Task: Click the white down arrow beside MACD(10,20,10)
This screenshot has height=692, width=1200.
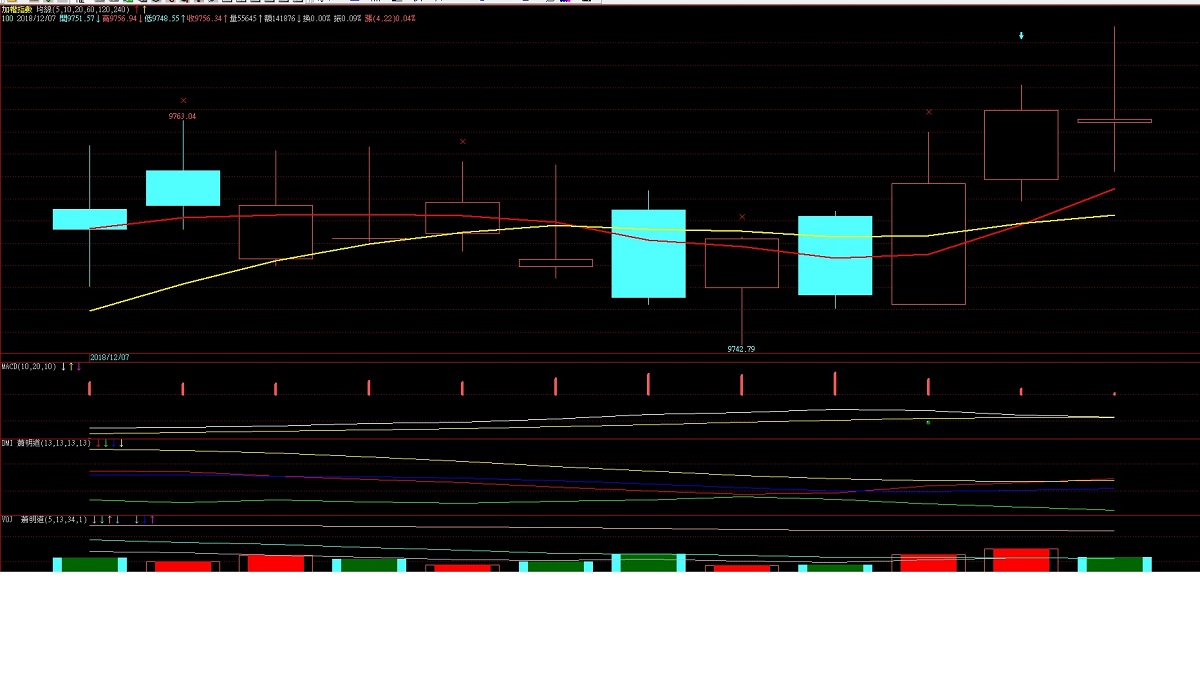Action: (x=63, y=367)
